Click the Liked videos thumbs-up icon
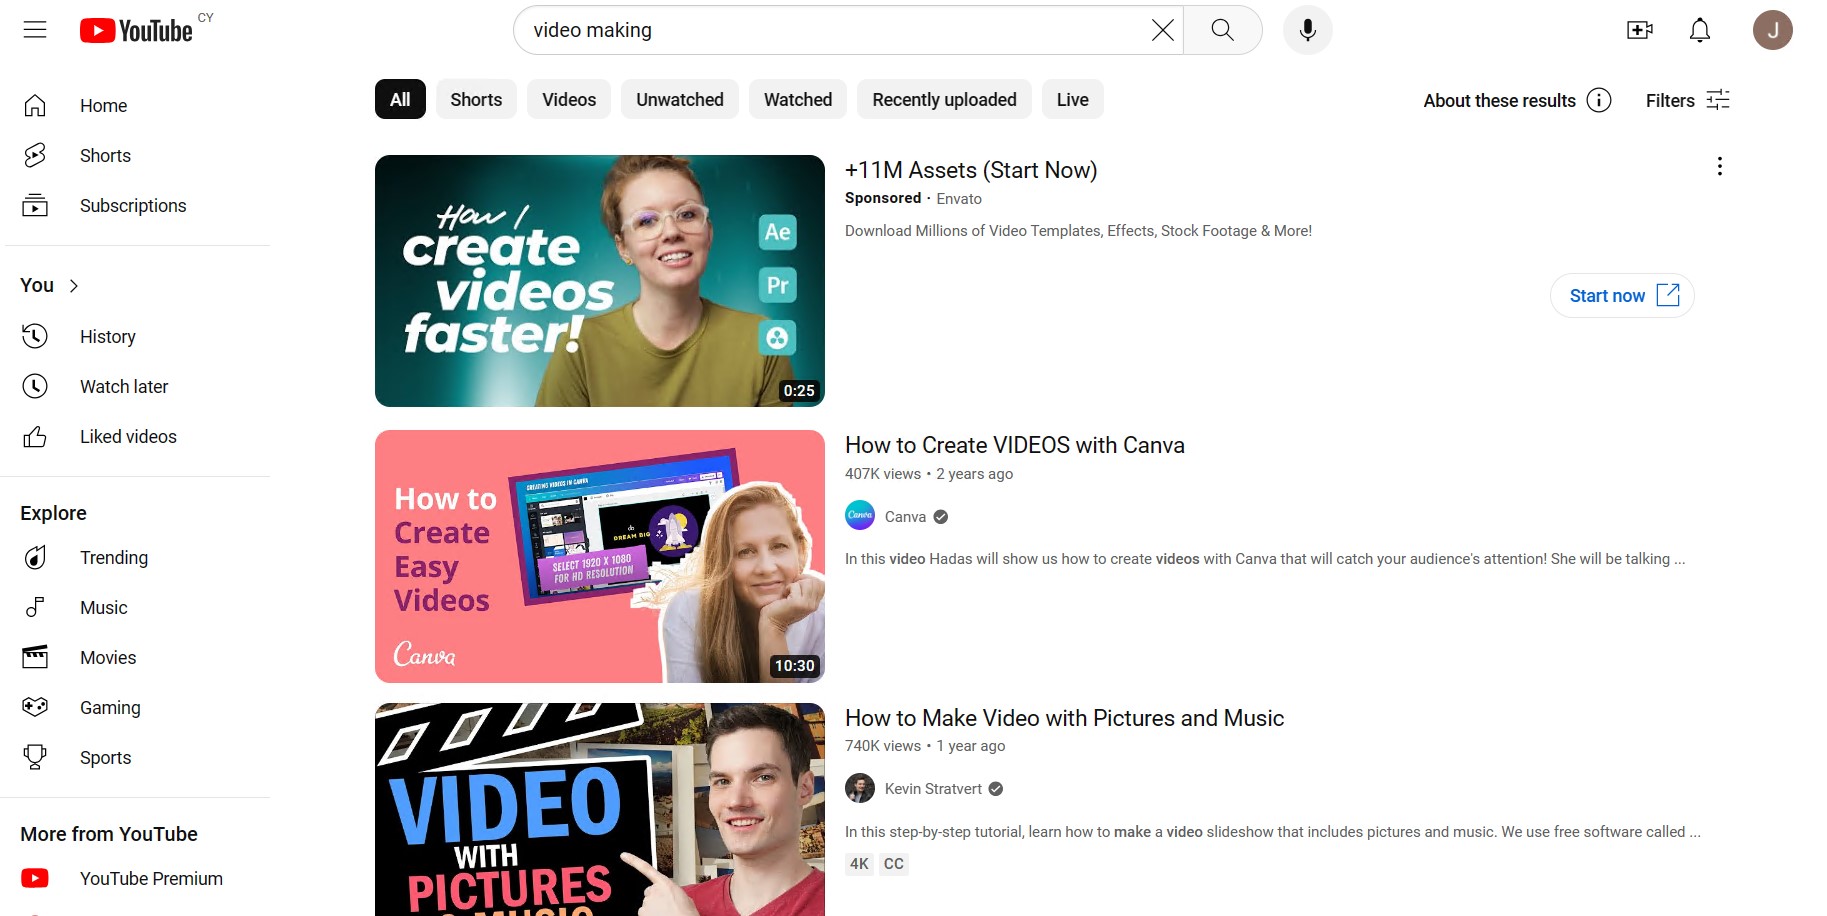 (35, 436)
